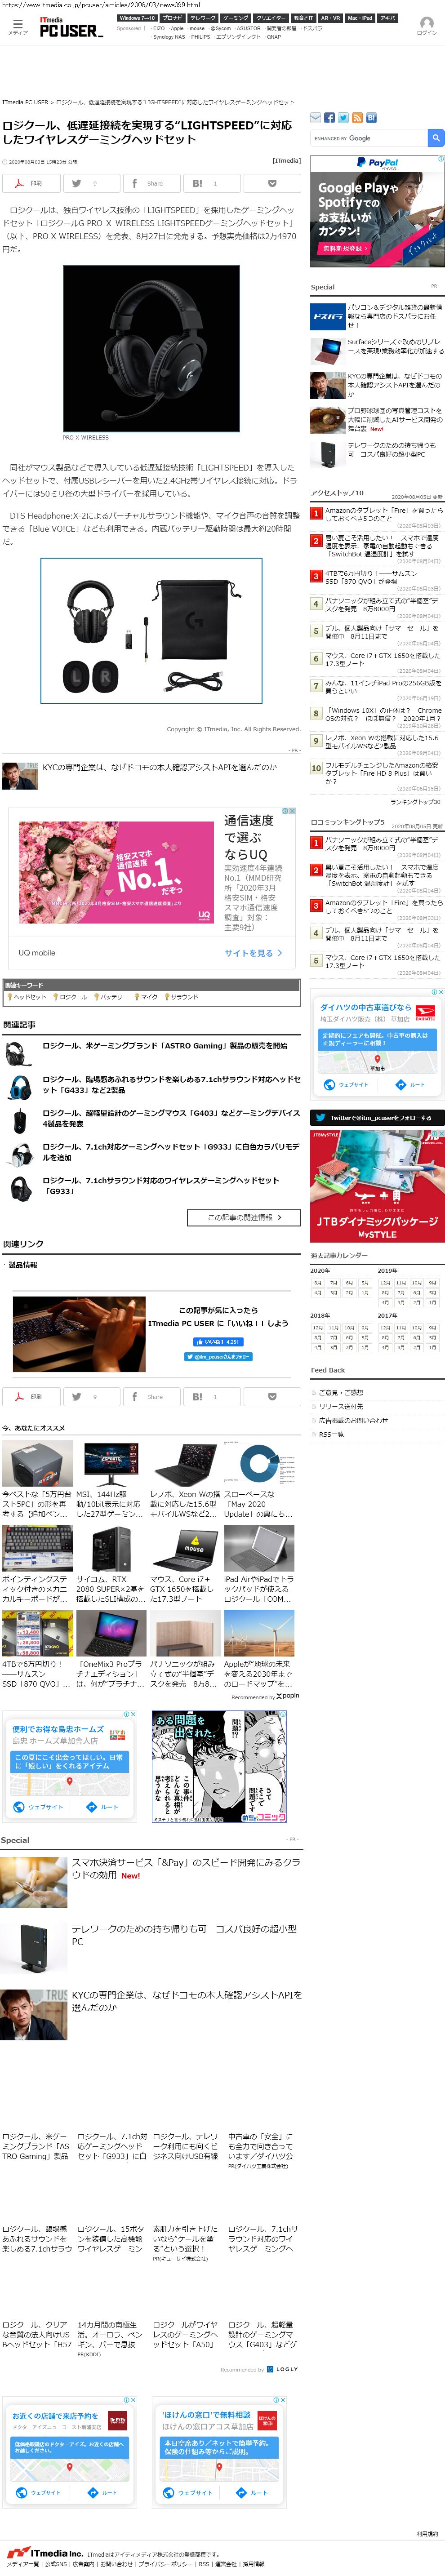445x2576 pixels.
Task: Click the Twitter @itm_pcuser follow button
Action: click(218, 1357)
